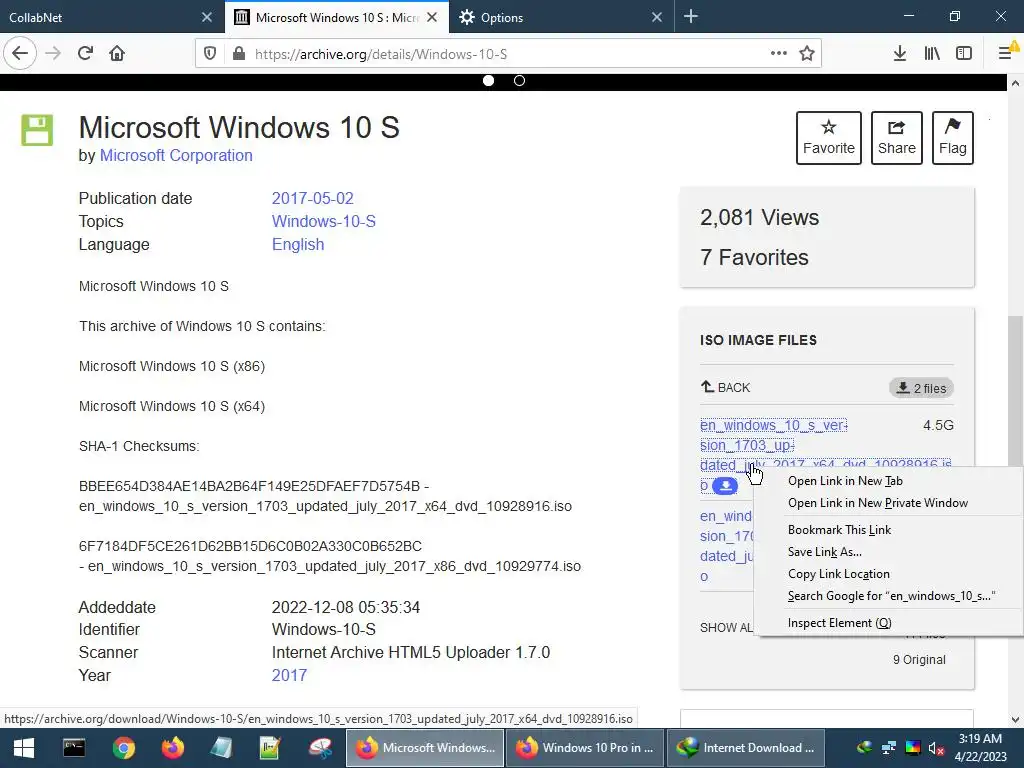Open the Command Prompt taskbar icon
This screenshot has width=1024, height=768.
click(73, 748)
